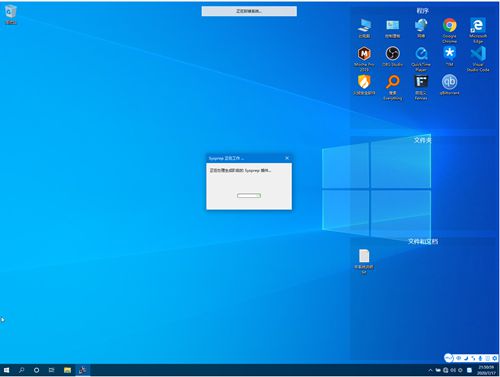Open File Explorer from the taskbar
Image resolution: width=500 pixels, height=377 pixels.
pyautogui.click(x=67, y=370)
